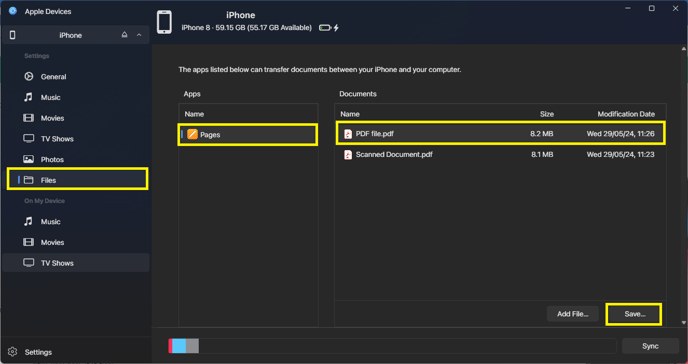This screenshot has width=688, height=364.
Task: Click the Add File... button
Action: (x=572, y=314)
